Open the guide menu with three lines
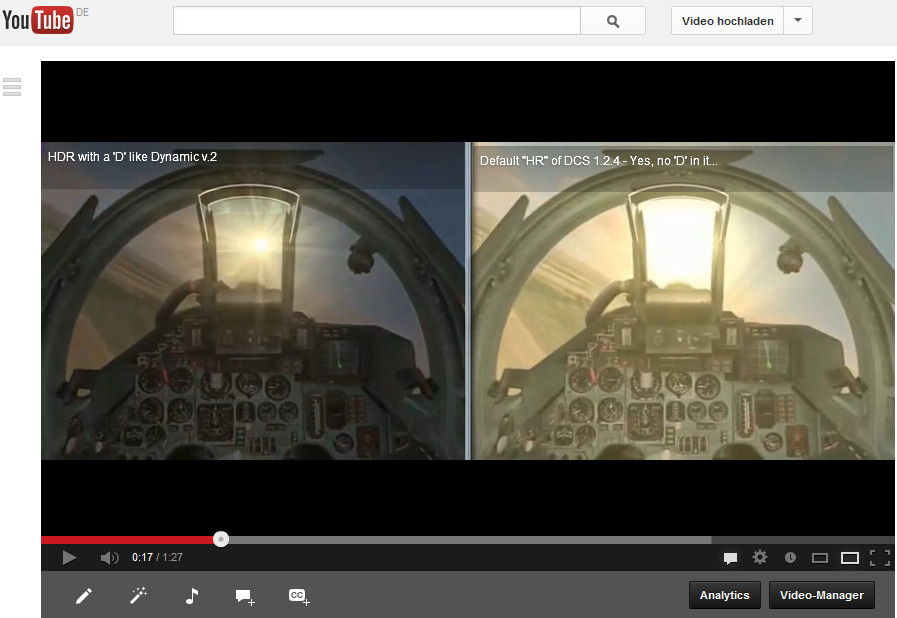 tap(12, 87)
